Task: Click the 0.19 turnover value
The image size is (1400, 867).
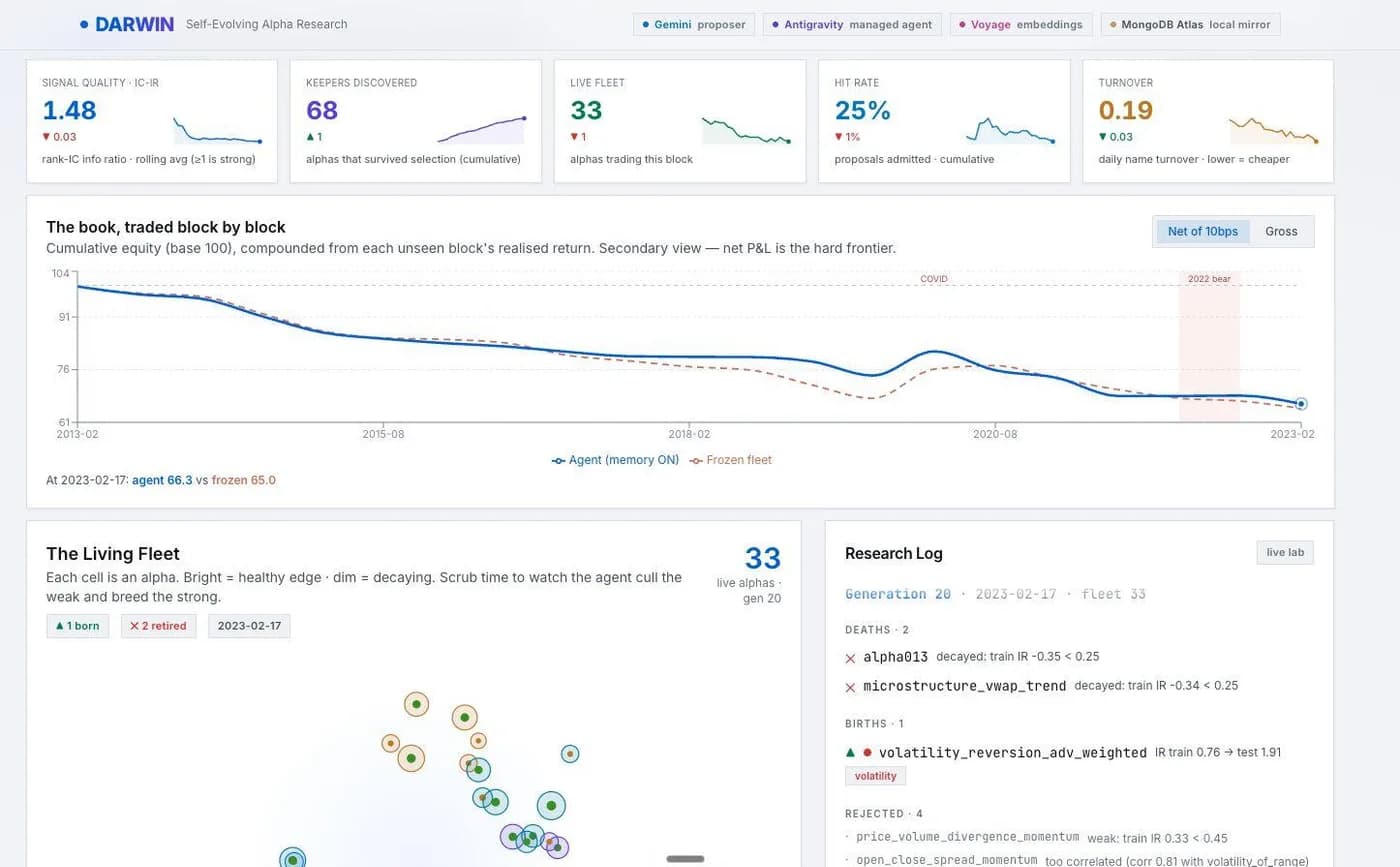Action: pos(1126,110)
